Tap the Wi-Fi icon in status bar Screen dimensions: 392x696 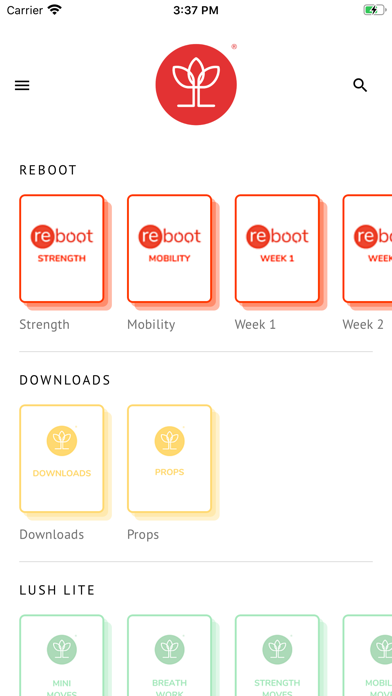click(55, 10)
